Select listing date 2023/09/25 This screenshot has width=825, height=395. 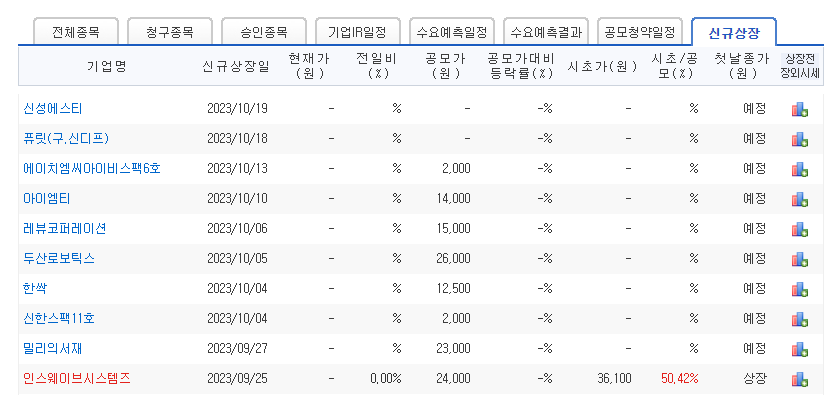click(x=237, y=378)
